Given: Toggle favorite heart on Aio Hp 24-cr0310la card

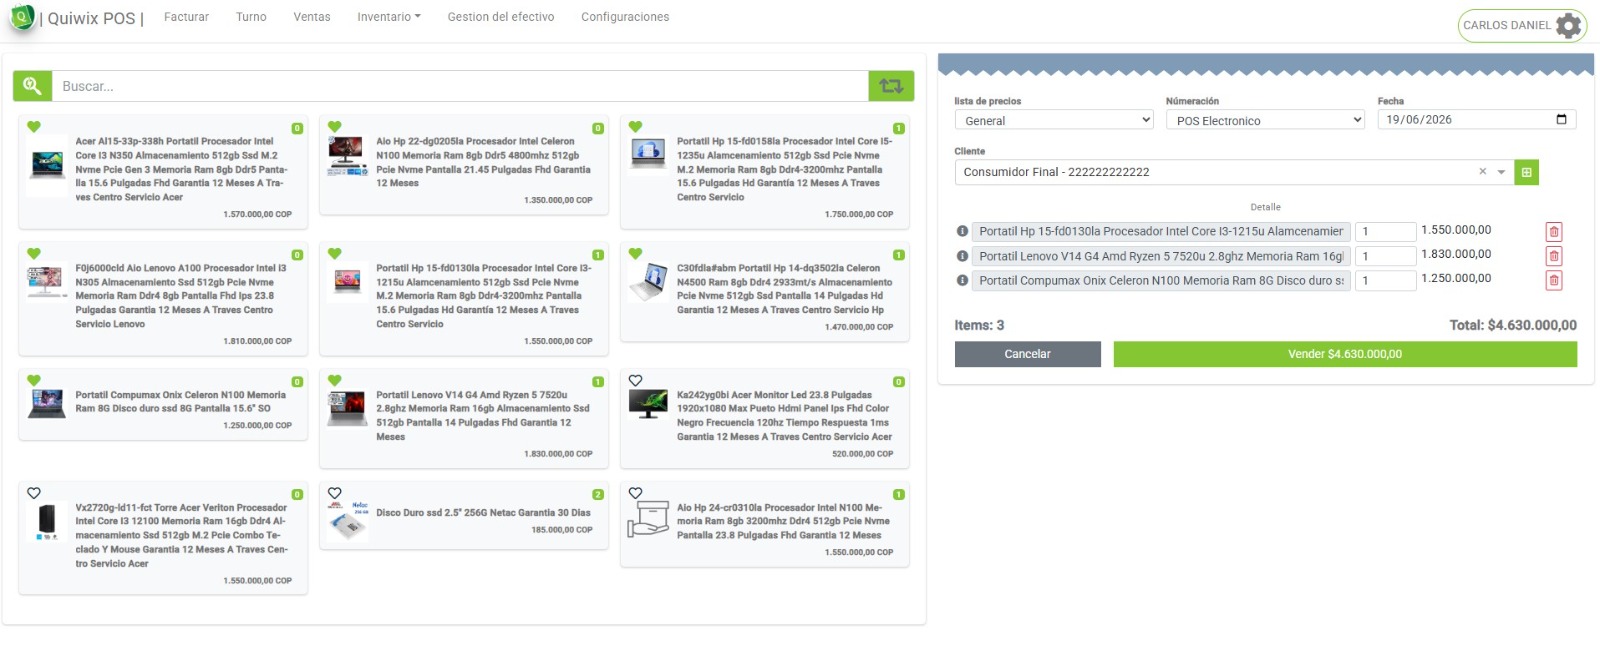Looking at the screenshot, I should pos(635,494).
